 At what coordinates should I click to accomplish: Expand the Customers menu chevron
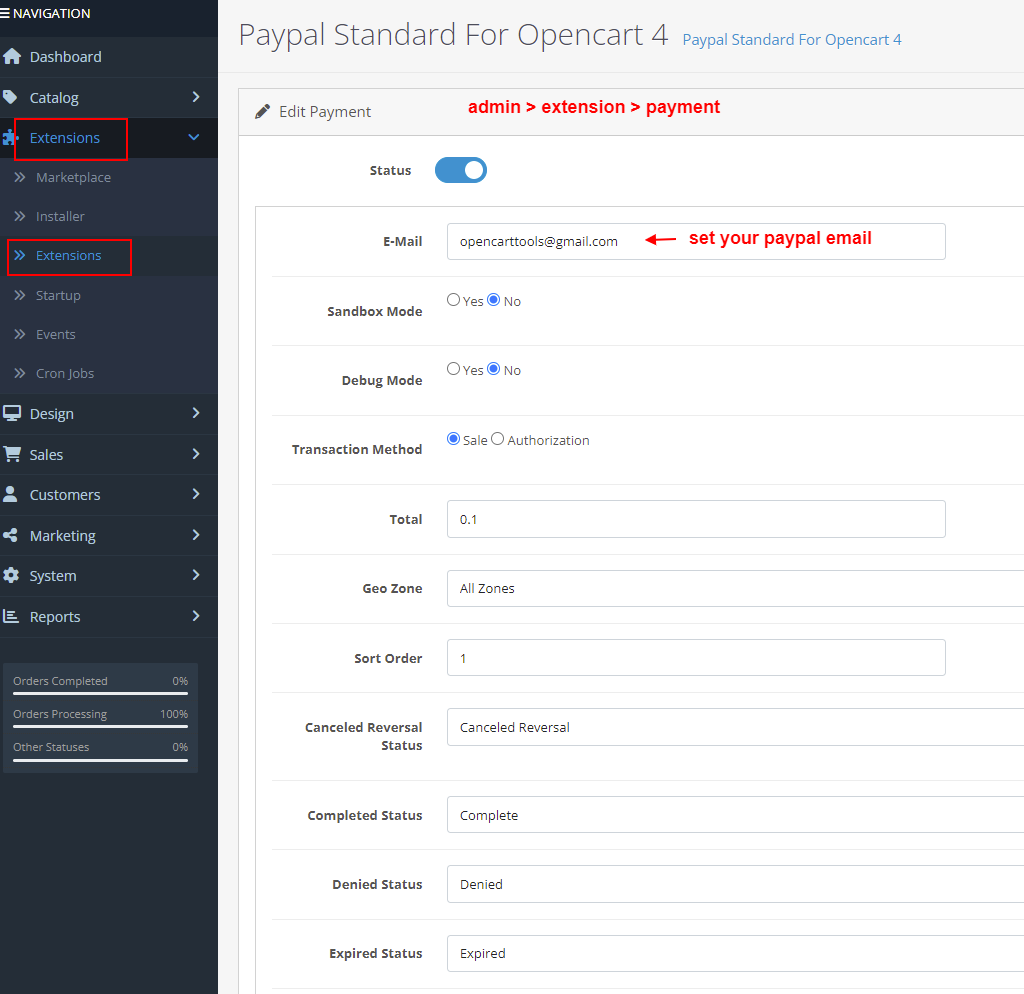coord(195,494)
